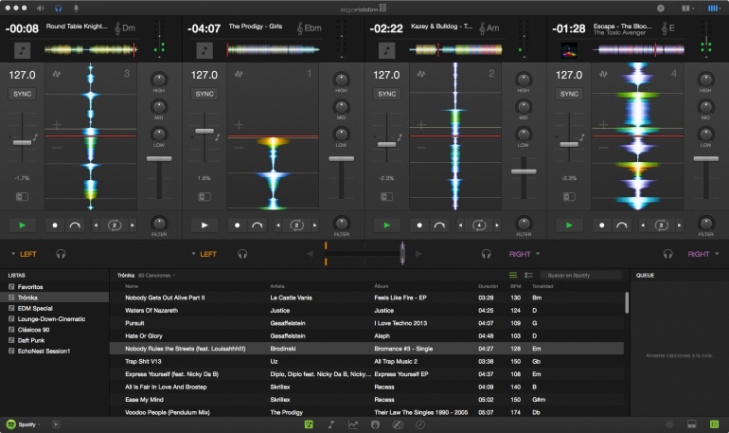Viewport: 729px width, 433px height.
Task: Toggle play on deck 2 (Kazey & Bulldog)
Action: [x=386, y=225]
